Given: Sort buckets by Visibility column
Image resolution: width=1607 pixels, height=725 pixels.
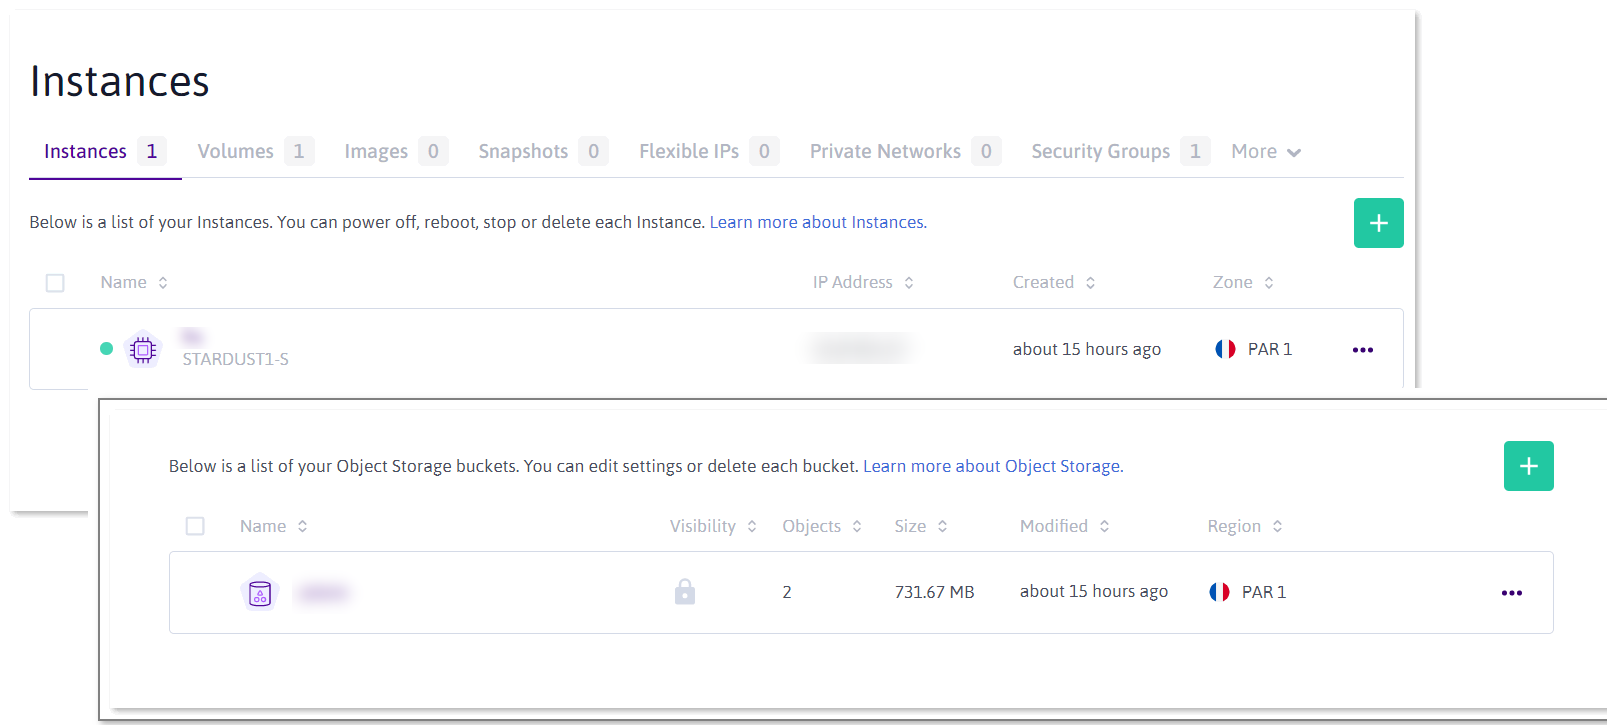Looking at the screenshot, I should [713, 526].
